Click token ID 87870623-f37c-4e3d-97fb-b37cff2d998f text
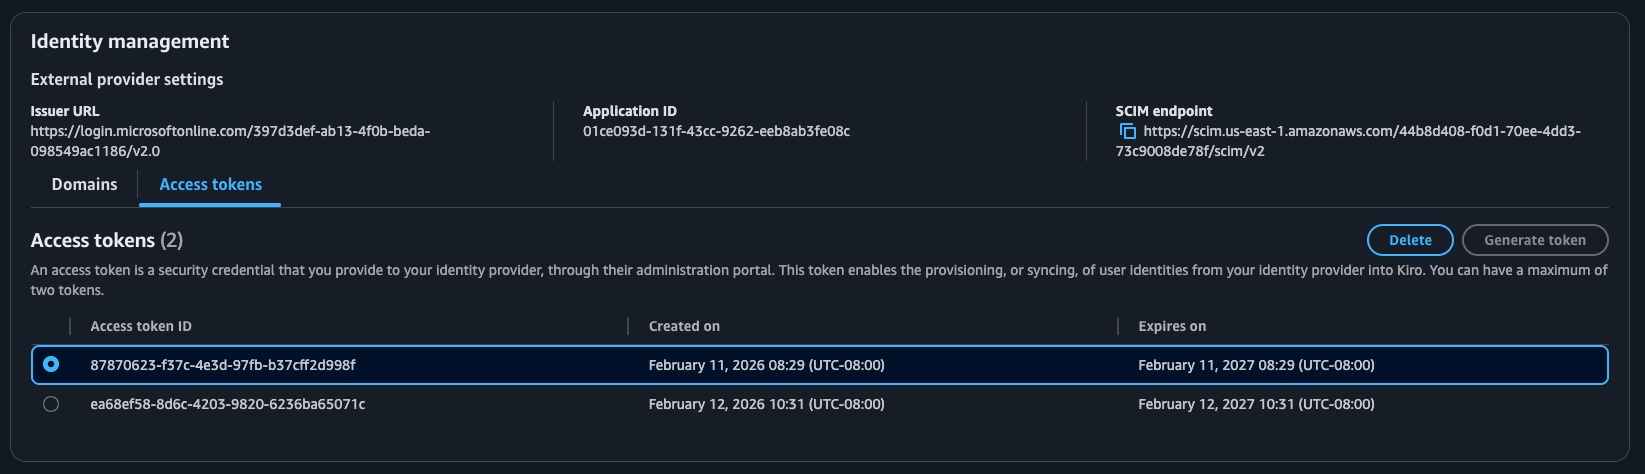The image size is (1645, 474). pyautogui.click(x=223, y=365)
